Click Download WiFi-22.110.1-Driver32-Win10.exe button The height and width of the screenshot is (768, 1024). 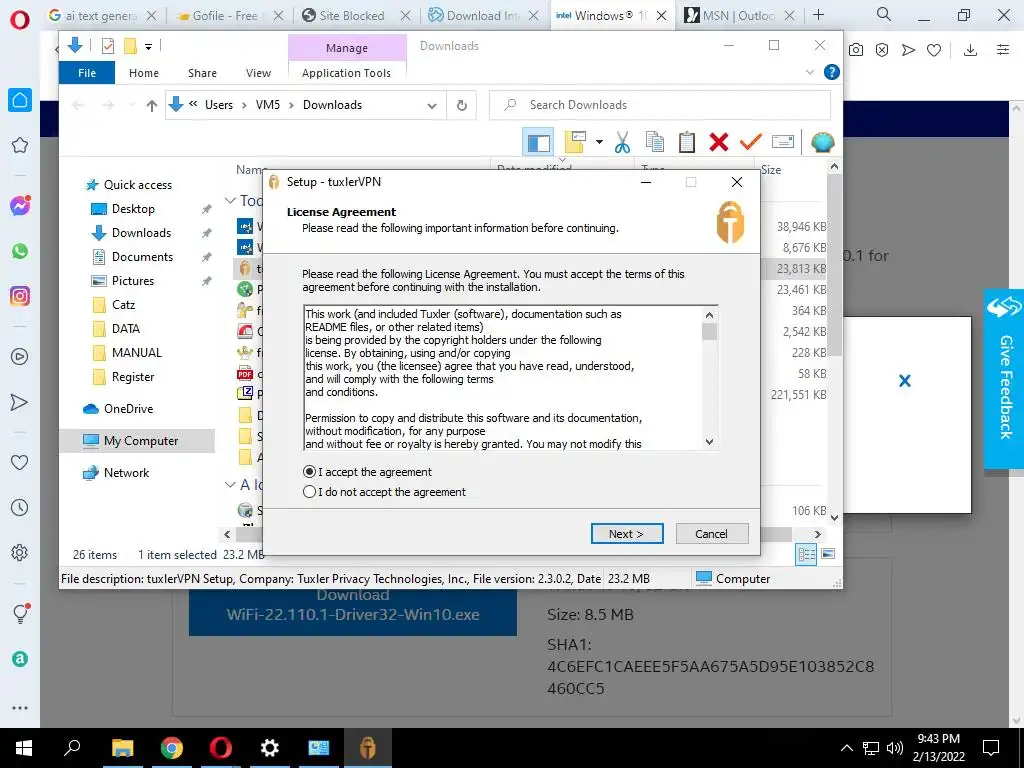[353, 605]
